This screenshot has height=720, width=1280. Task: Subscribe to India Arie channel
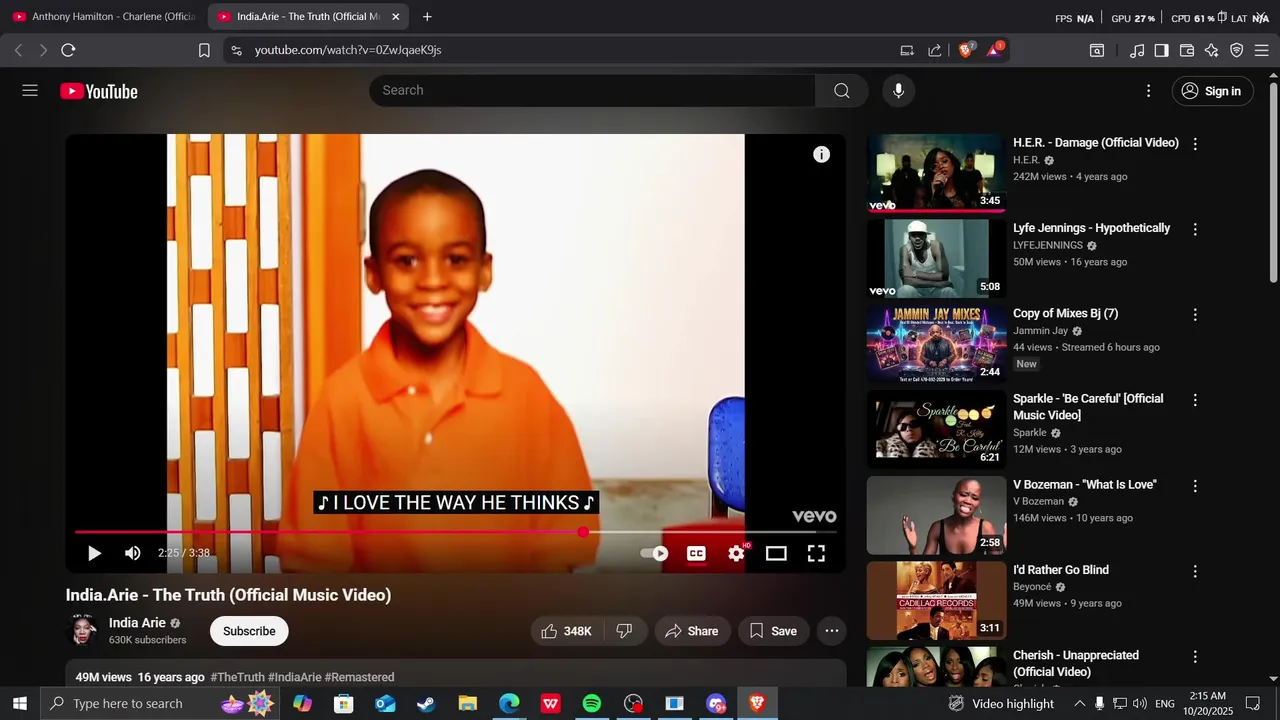point(249,631)
